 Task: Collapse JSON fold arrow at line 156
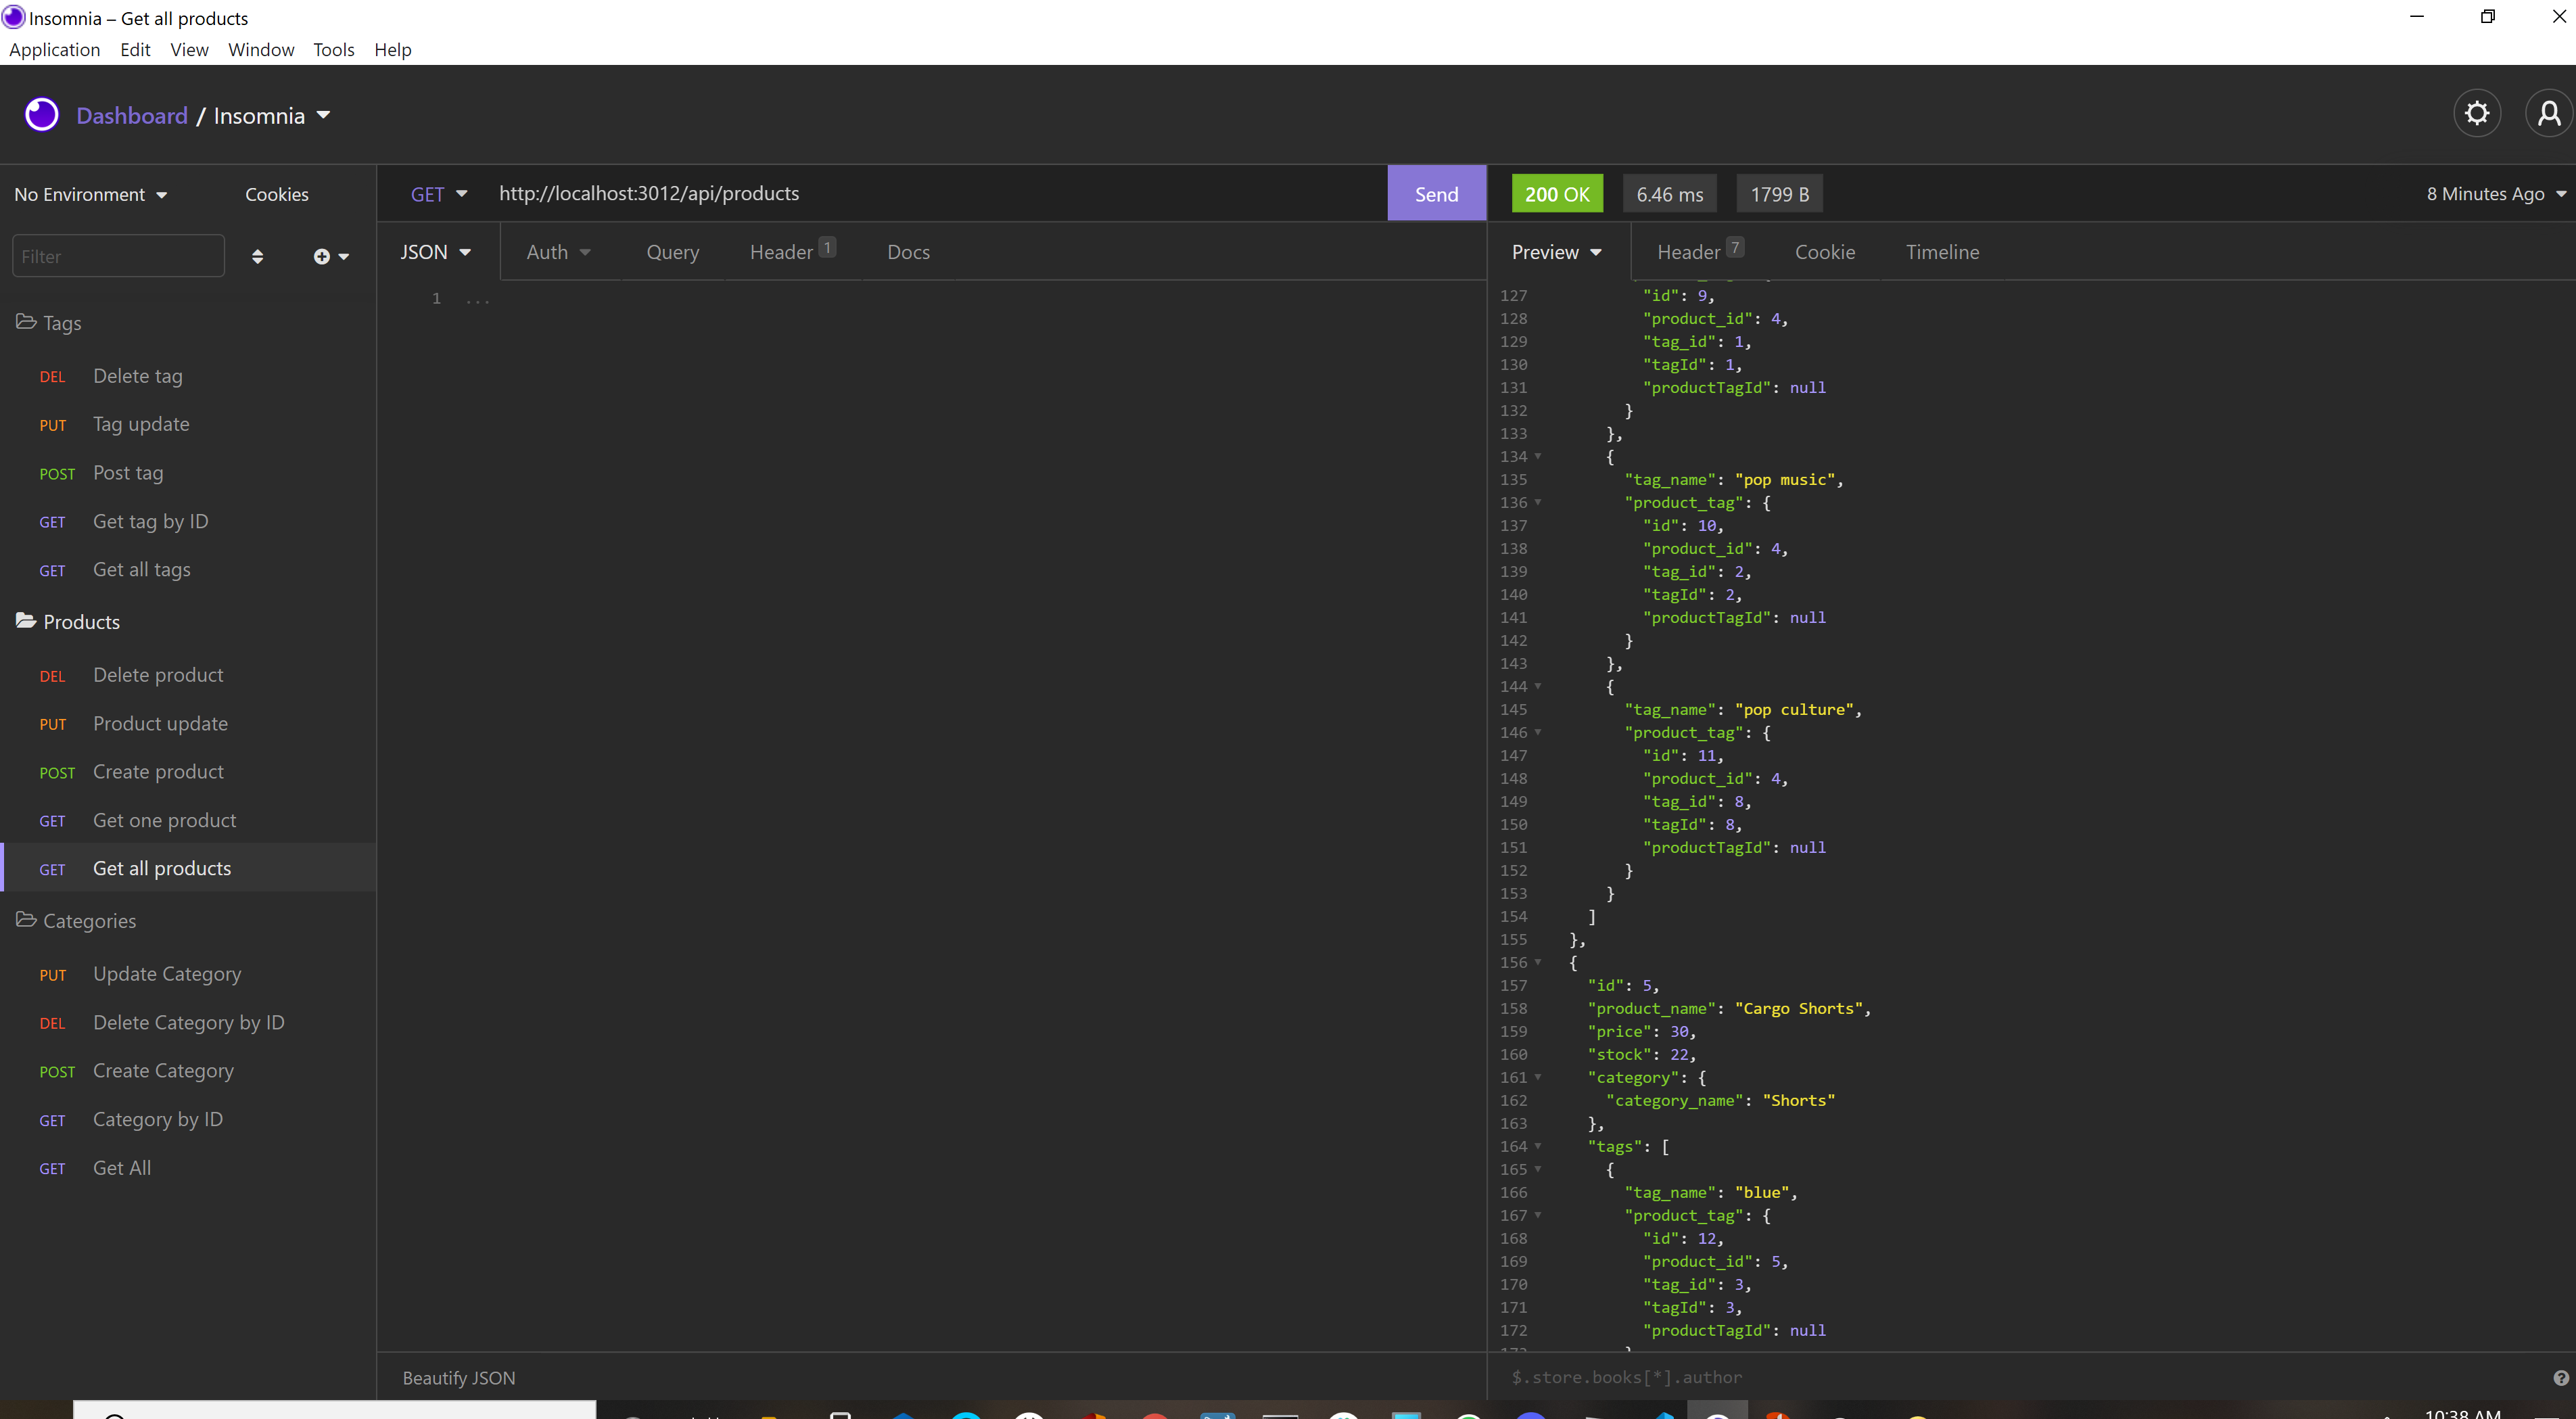click(1538, 962)
